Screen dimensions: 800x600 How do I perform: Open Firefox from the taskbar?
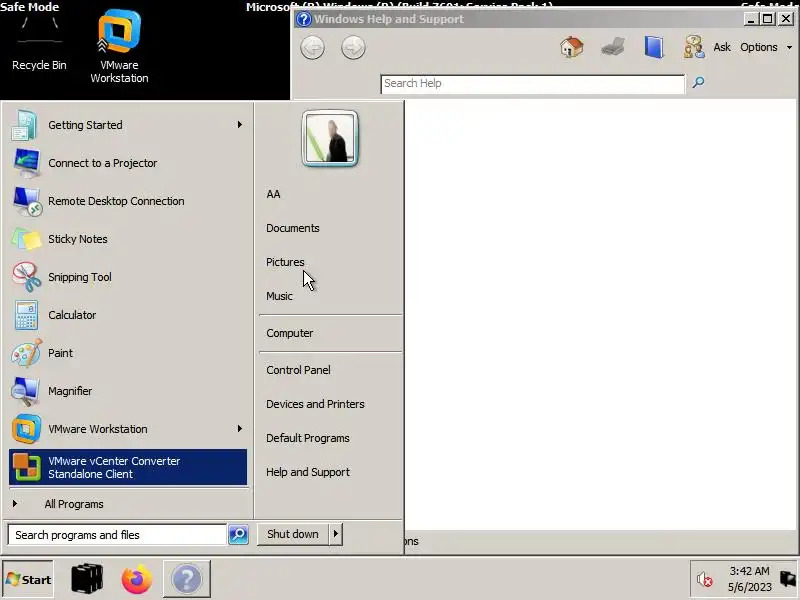(137, 579)
